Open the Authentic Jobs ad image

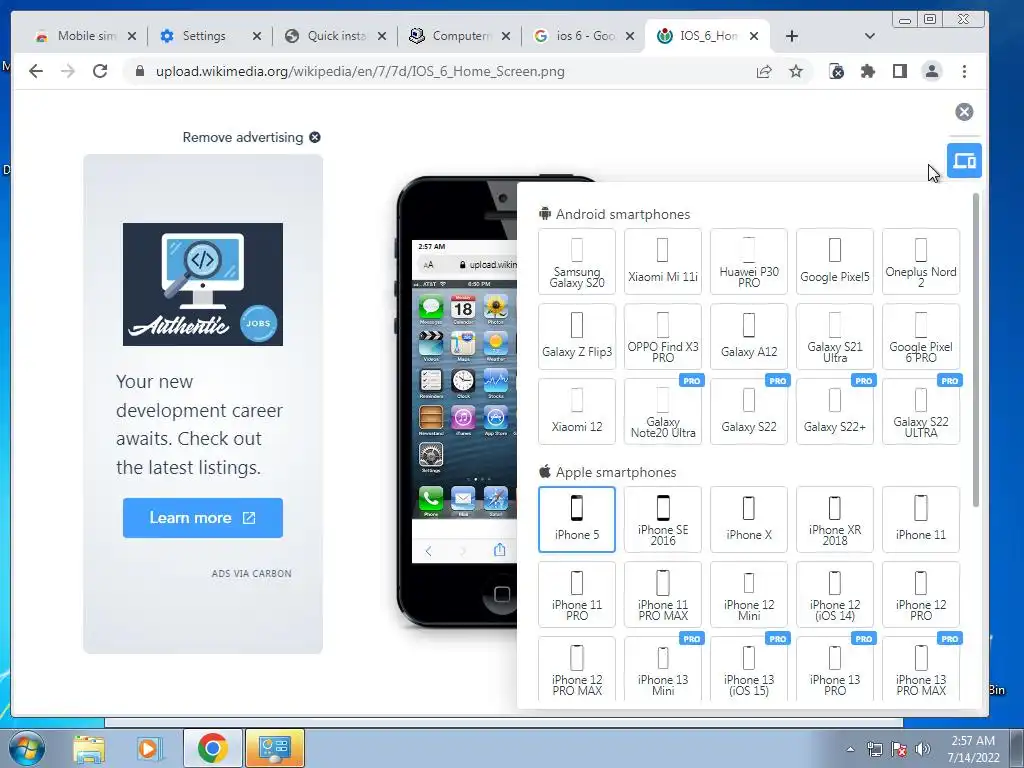(x=202, y=284)
